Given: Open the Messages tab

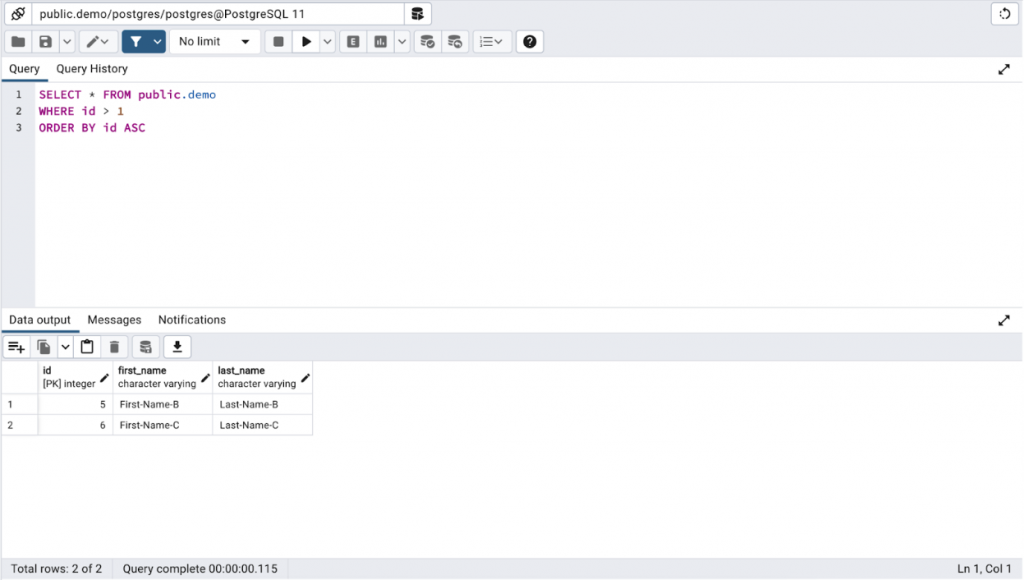Looking at the screenshot, I should pyautogui.click(x=113, y=319).
